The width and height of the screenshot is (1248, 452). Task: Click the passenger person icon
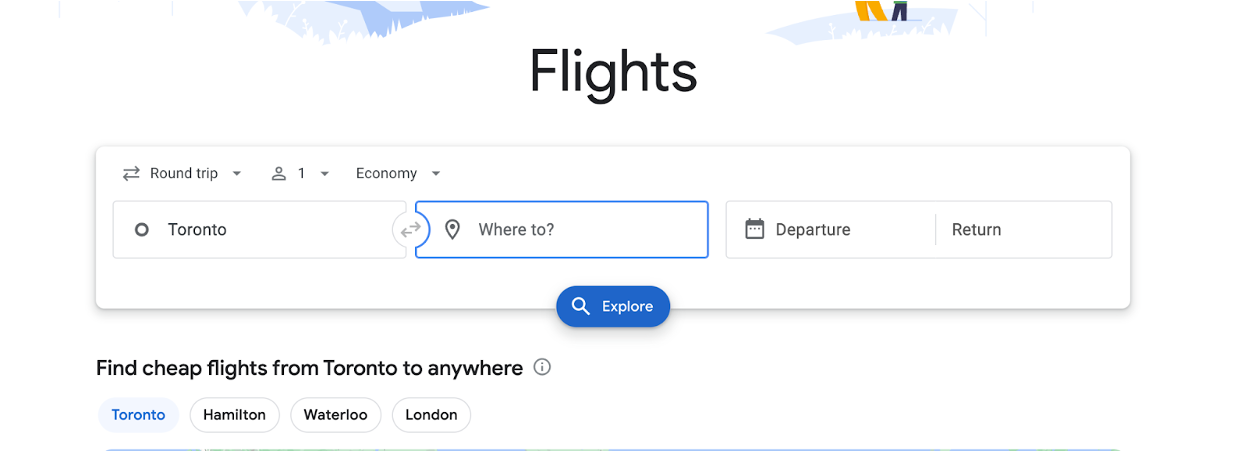pos(279,174)
